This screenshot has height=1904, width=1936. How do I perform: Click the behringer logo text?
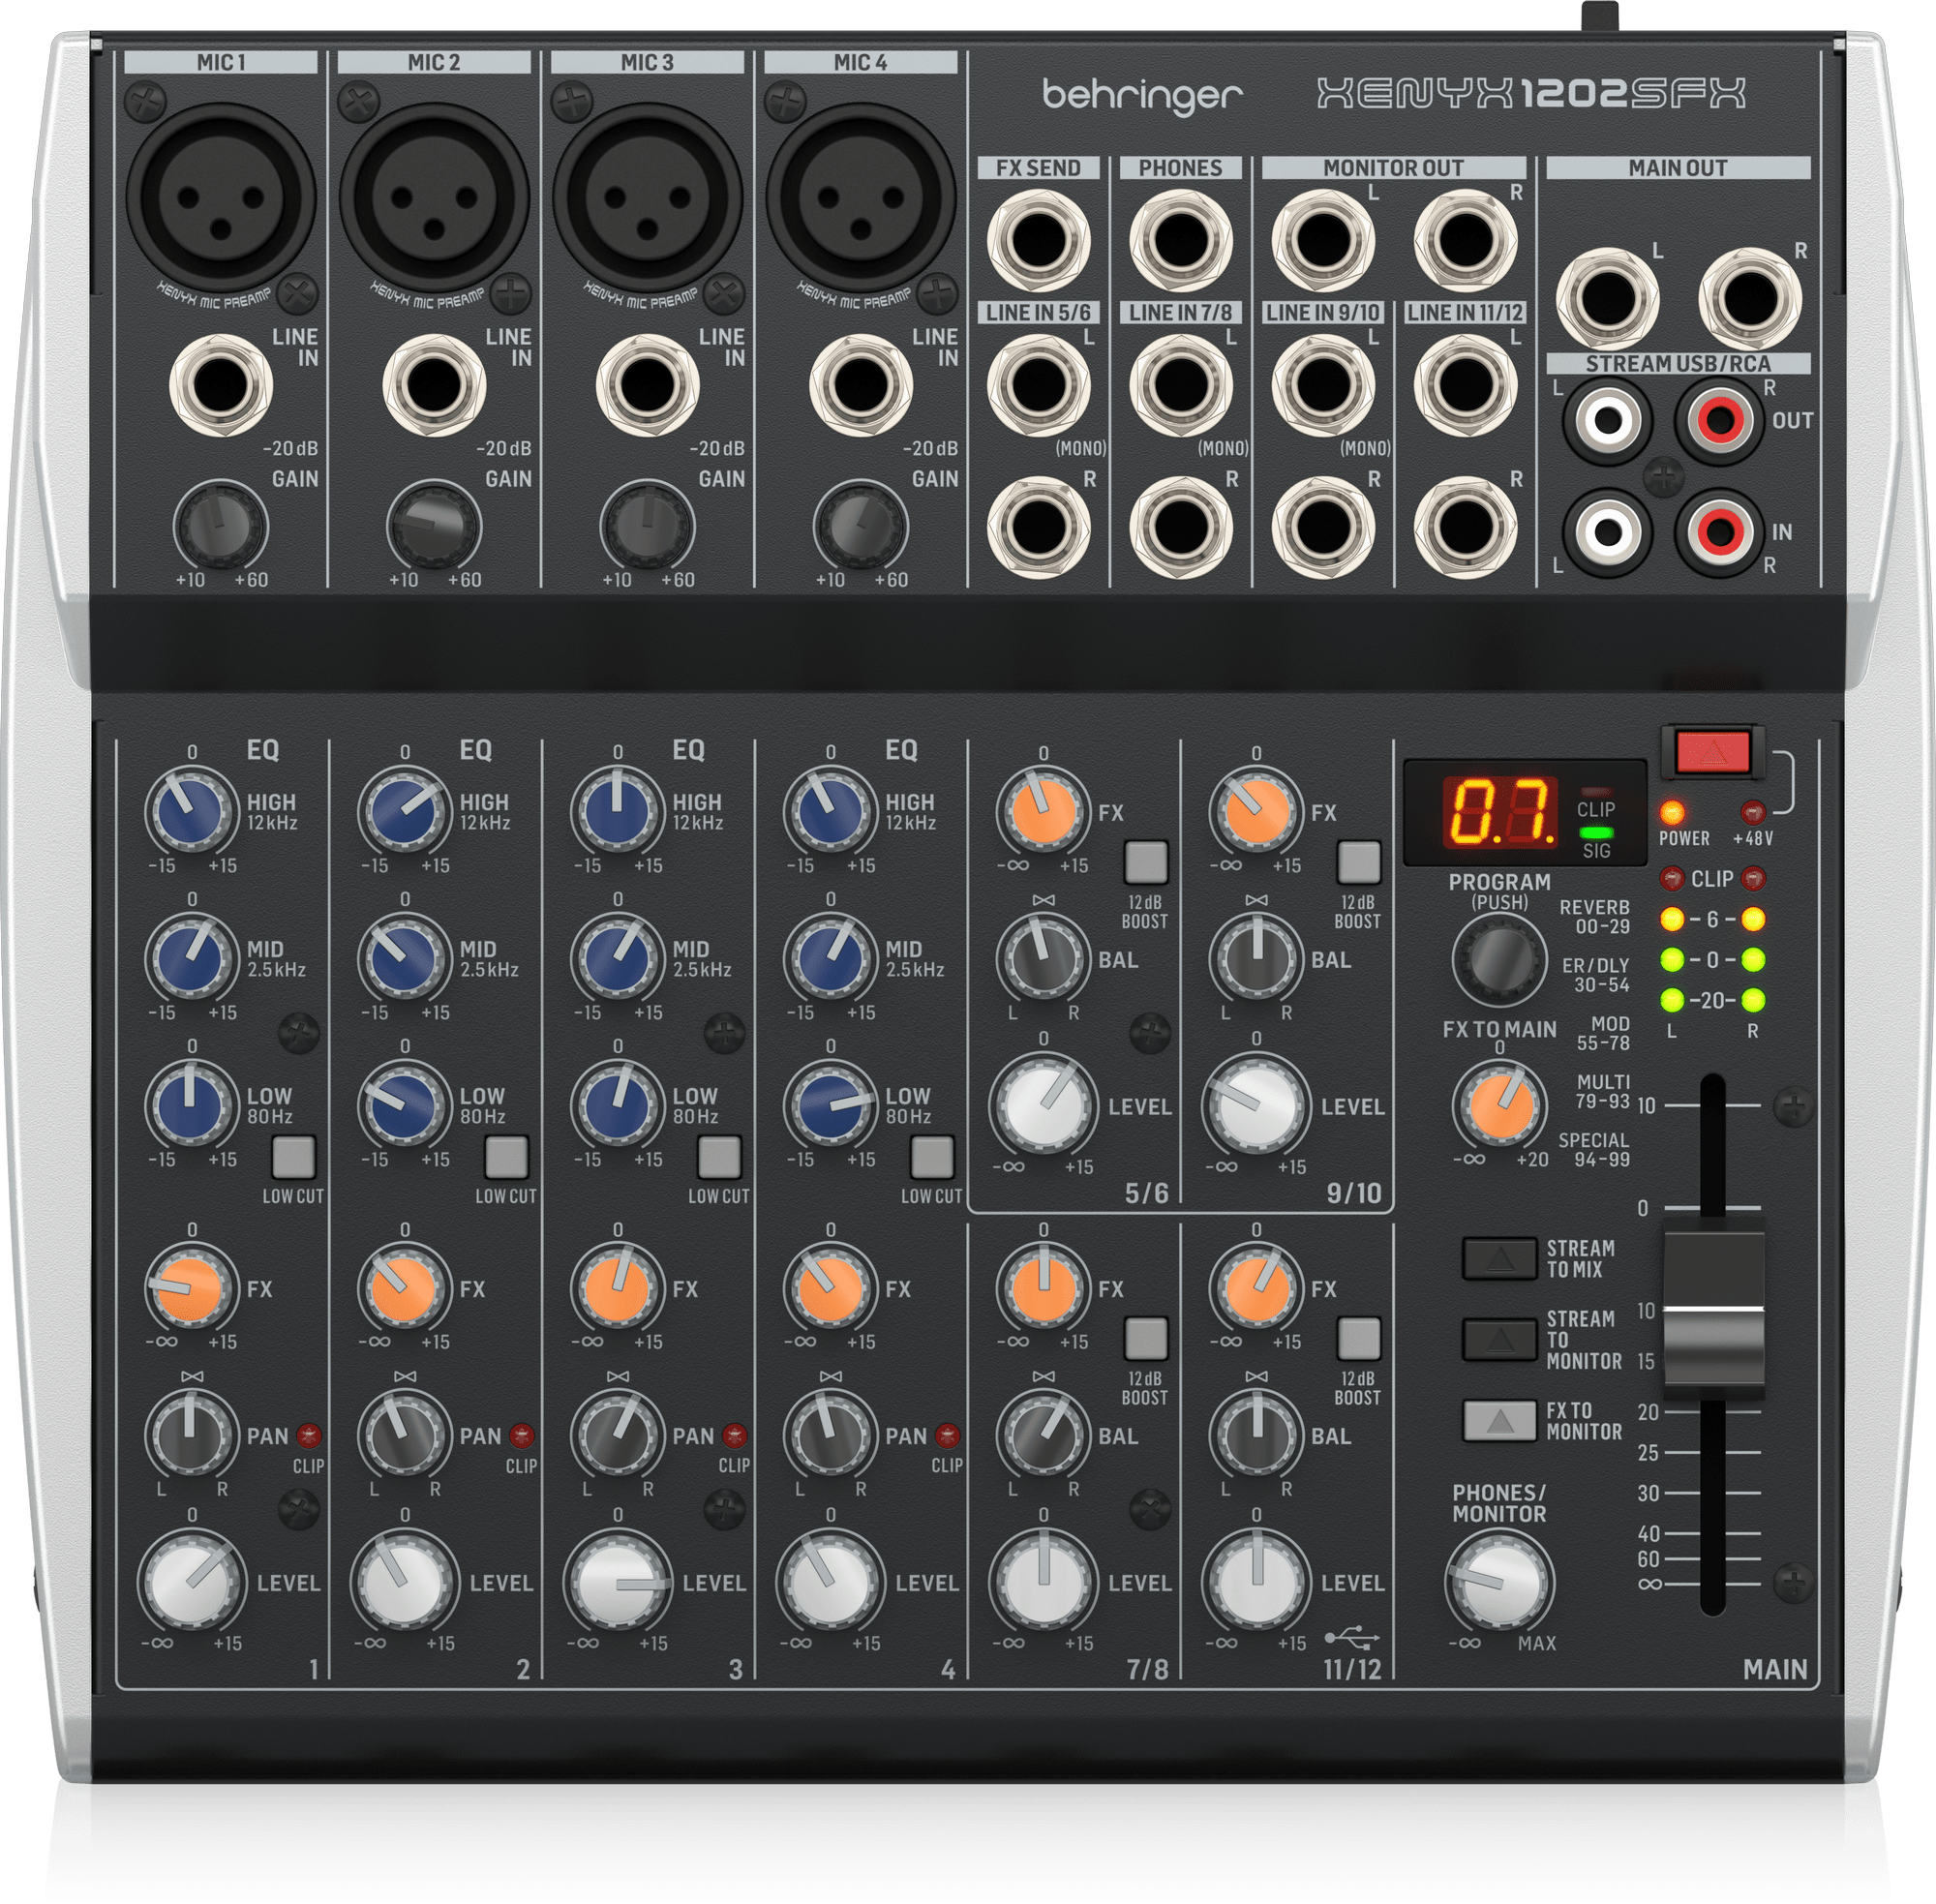[1142, 95]
